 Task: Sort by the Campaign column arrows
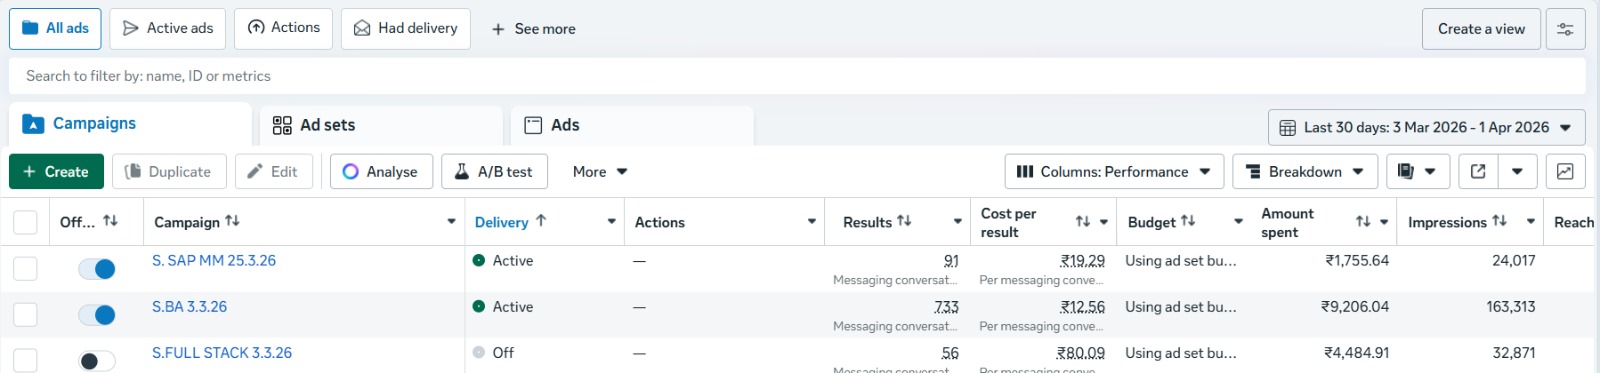[x=232, y=221]
